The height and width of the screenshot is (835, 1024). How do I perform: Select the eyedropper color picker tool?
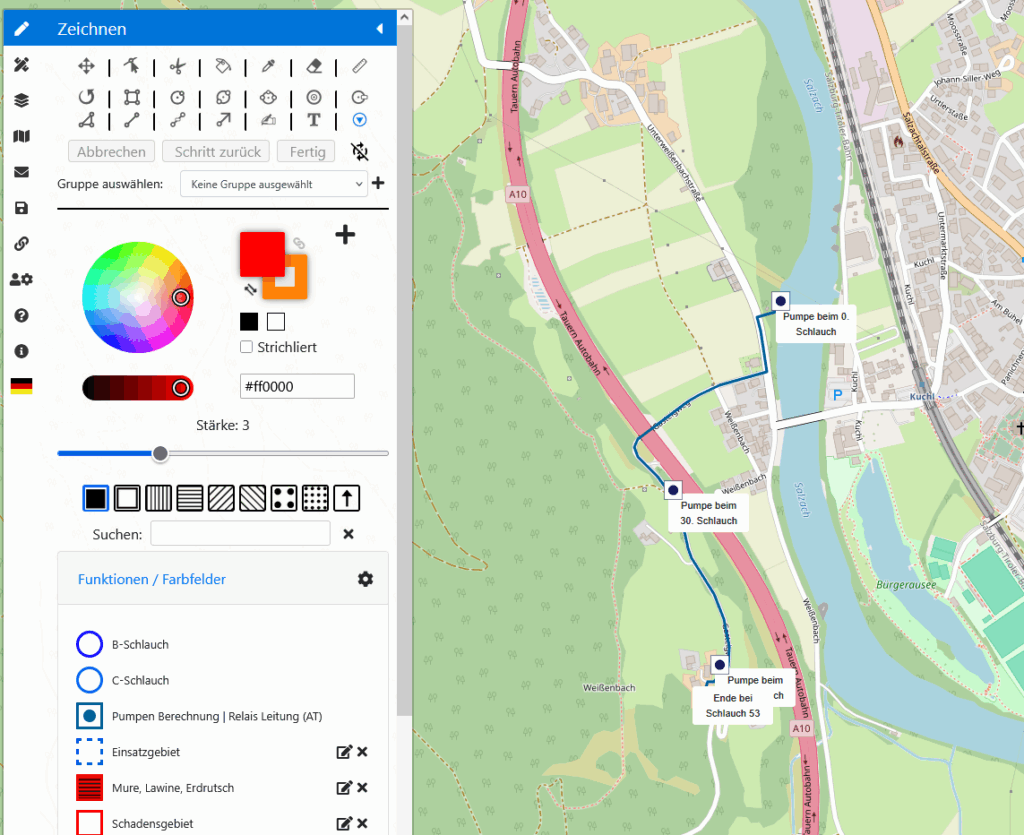pyautogui.click(x=268, y=66)
